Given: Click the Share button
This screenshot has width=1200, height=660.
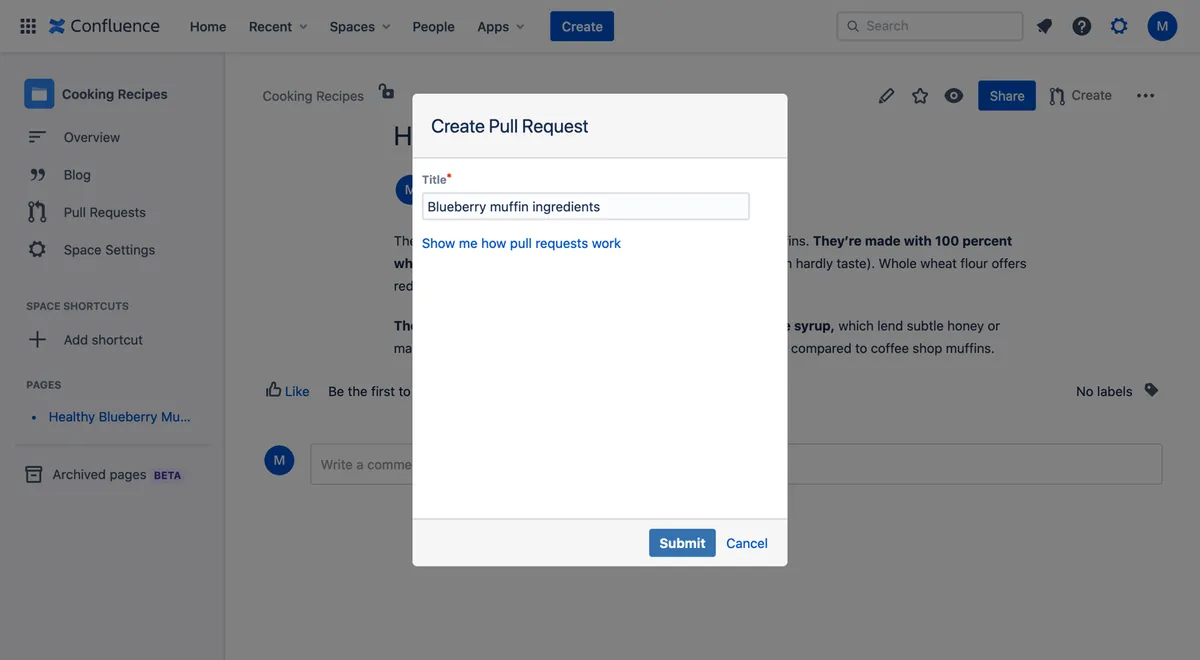Looking at the screenshot, I should point(1007,96).
